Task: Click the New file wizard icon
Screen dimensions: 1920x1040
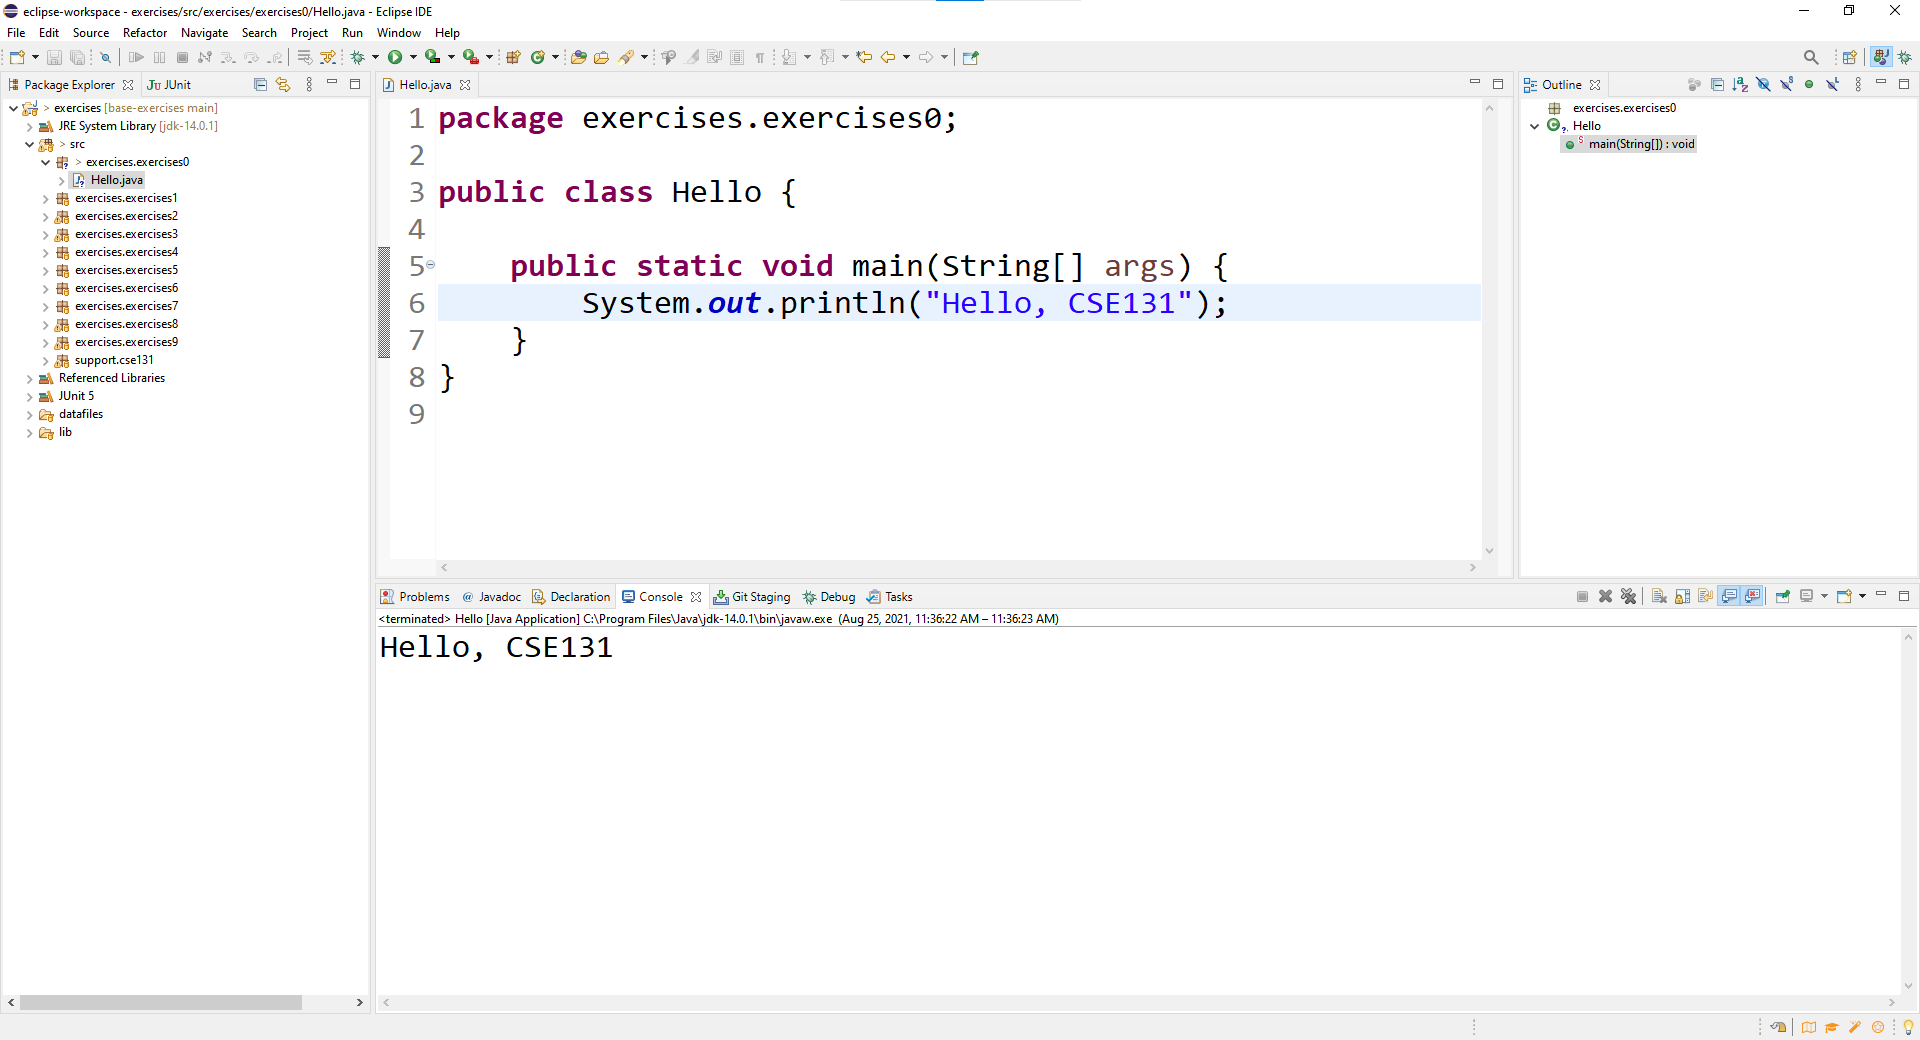Action: (17, 57)
